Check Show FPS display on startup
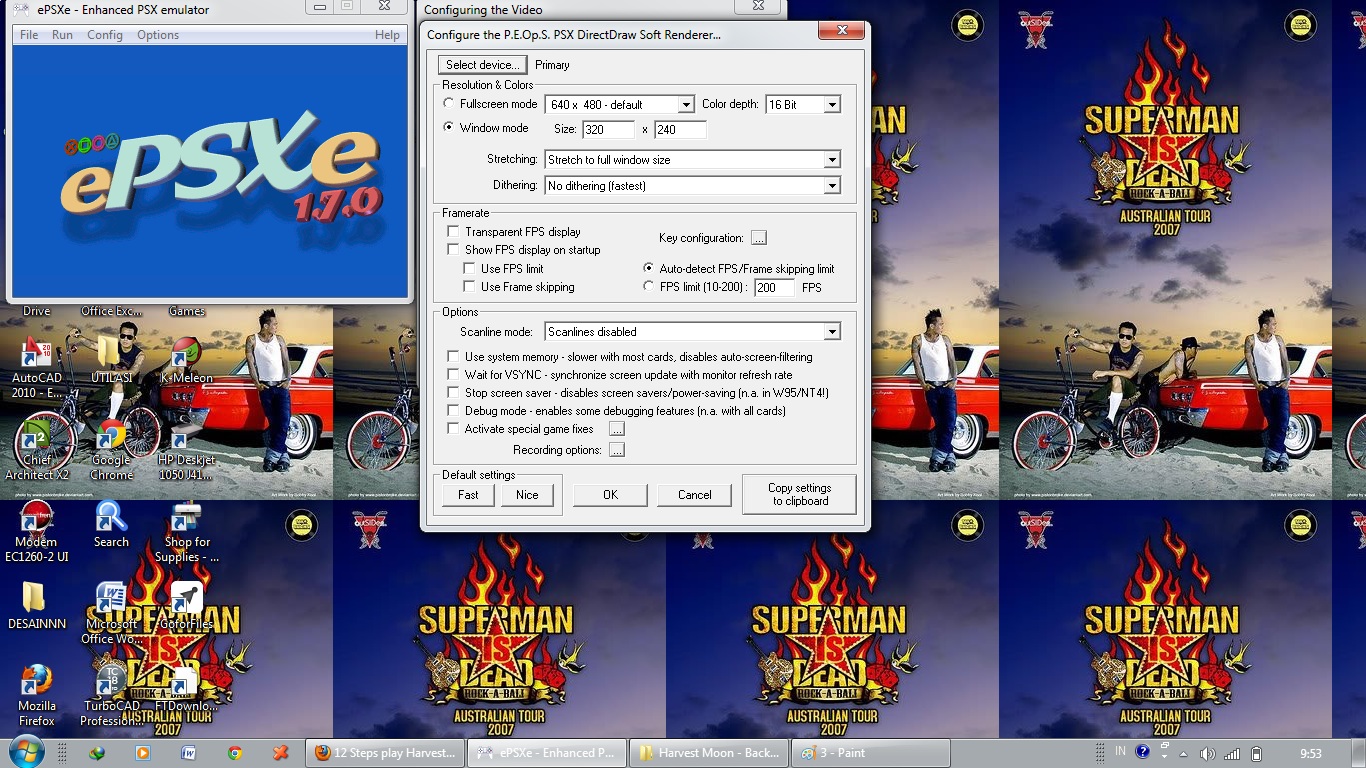The height and width of the screenshot is (768, 1366). click(x=454, y=249)
